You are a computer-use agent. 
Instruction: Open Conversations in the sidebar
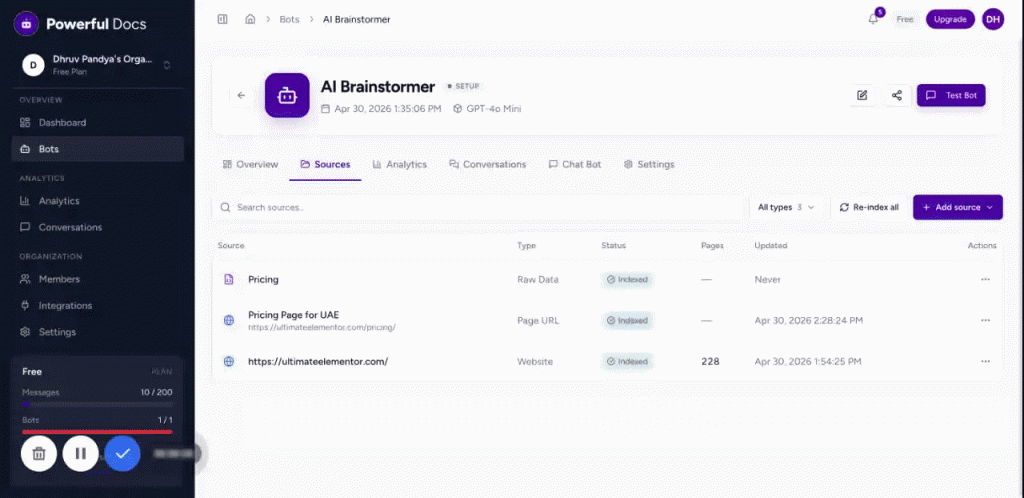(x=97, y=227)
